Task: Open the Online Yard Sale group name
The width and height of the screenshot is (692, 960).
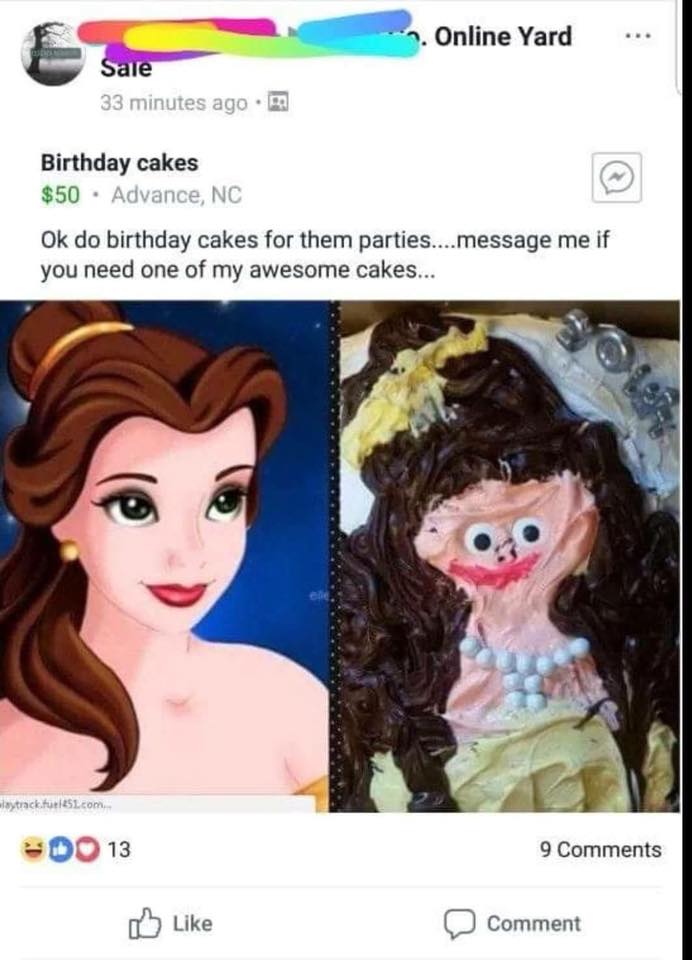Action: pos(504,37)
